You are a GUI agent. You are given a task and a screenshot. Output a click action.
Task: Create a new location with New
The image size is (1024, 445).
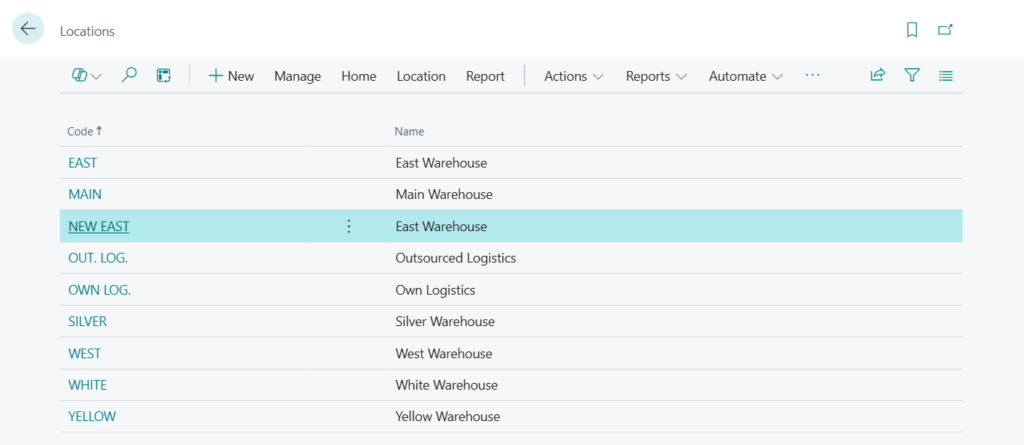[x=231, y=76]
